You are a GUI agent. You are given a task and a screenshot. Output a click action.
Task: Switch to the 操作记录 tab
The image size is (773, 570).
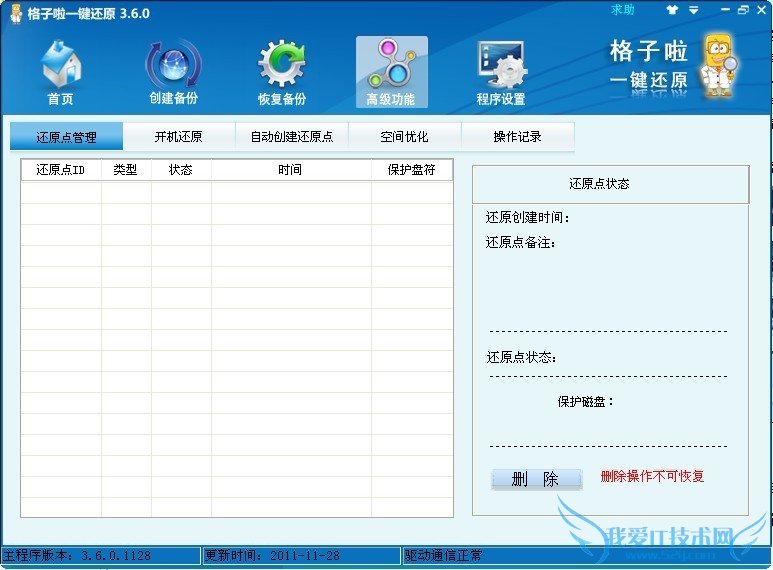point(518,137)
